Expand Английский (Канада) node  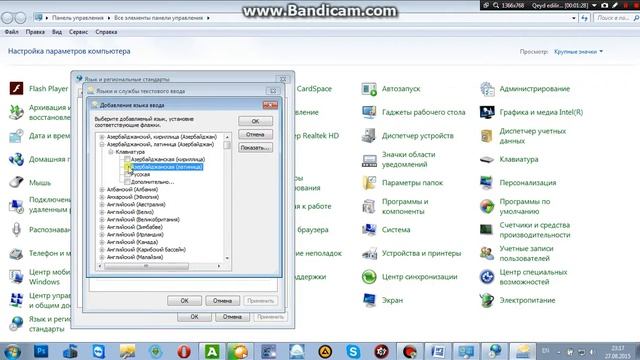102,242
